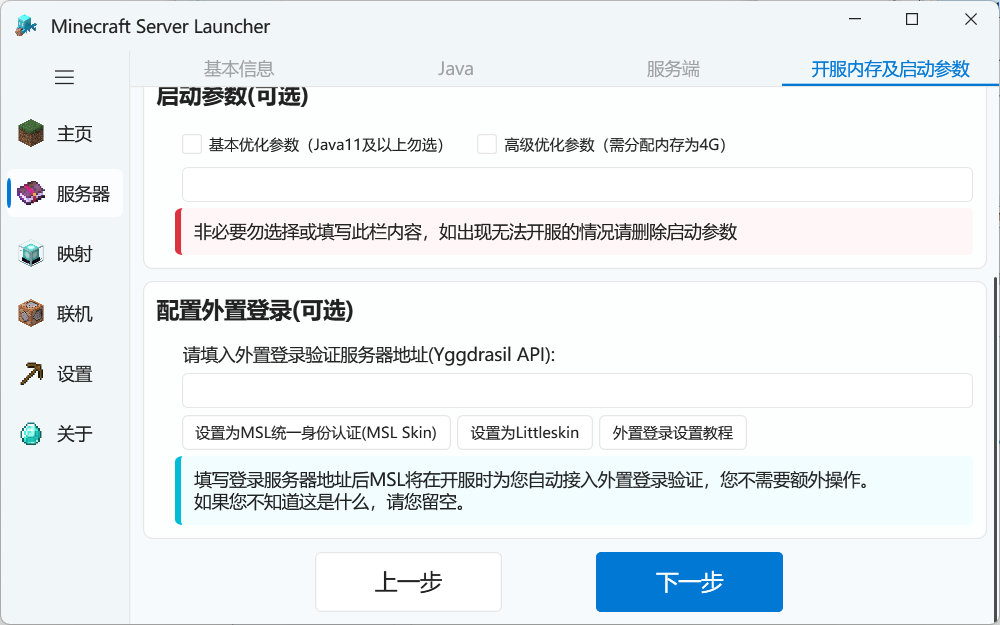Enable the 高级优化参数 checkbox
This screenshot has width=1000, height=625.
[487, 145]
